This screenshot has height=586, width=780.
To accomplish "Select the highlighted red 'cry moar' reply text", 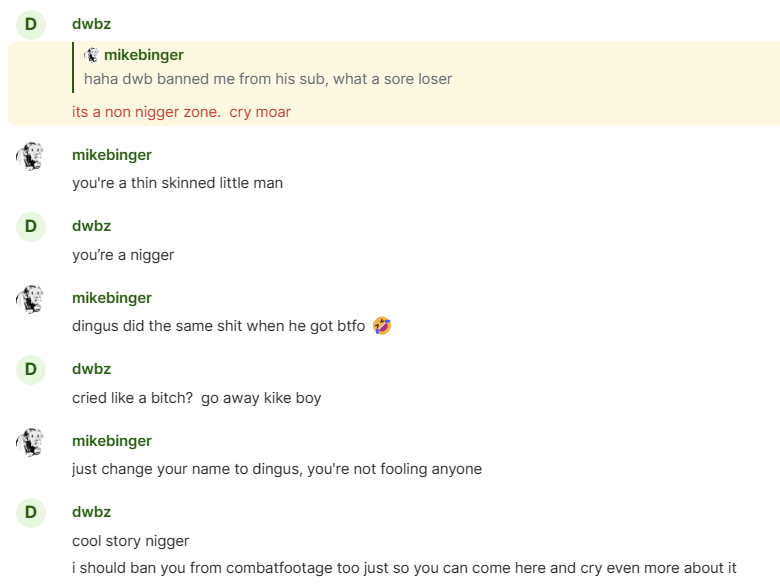I will [181, 112].
